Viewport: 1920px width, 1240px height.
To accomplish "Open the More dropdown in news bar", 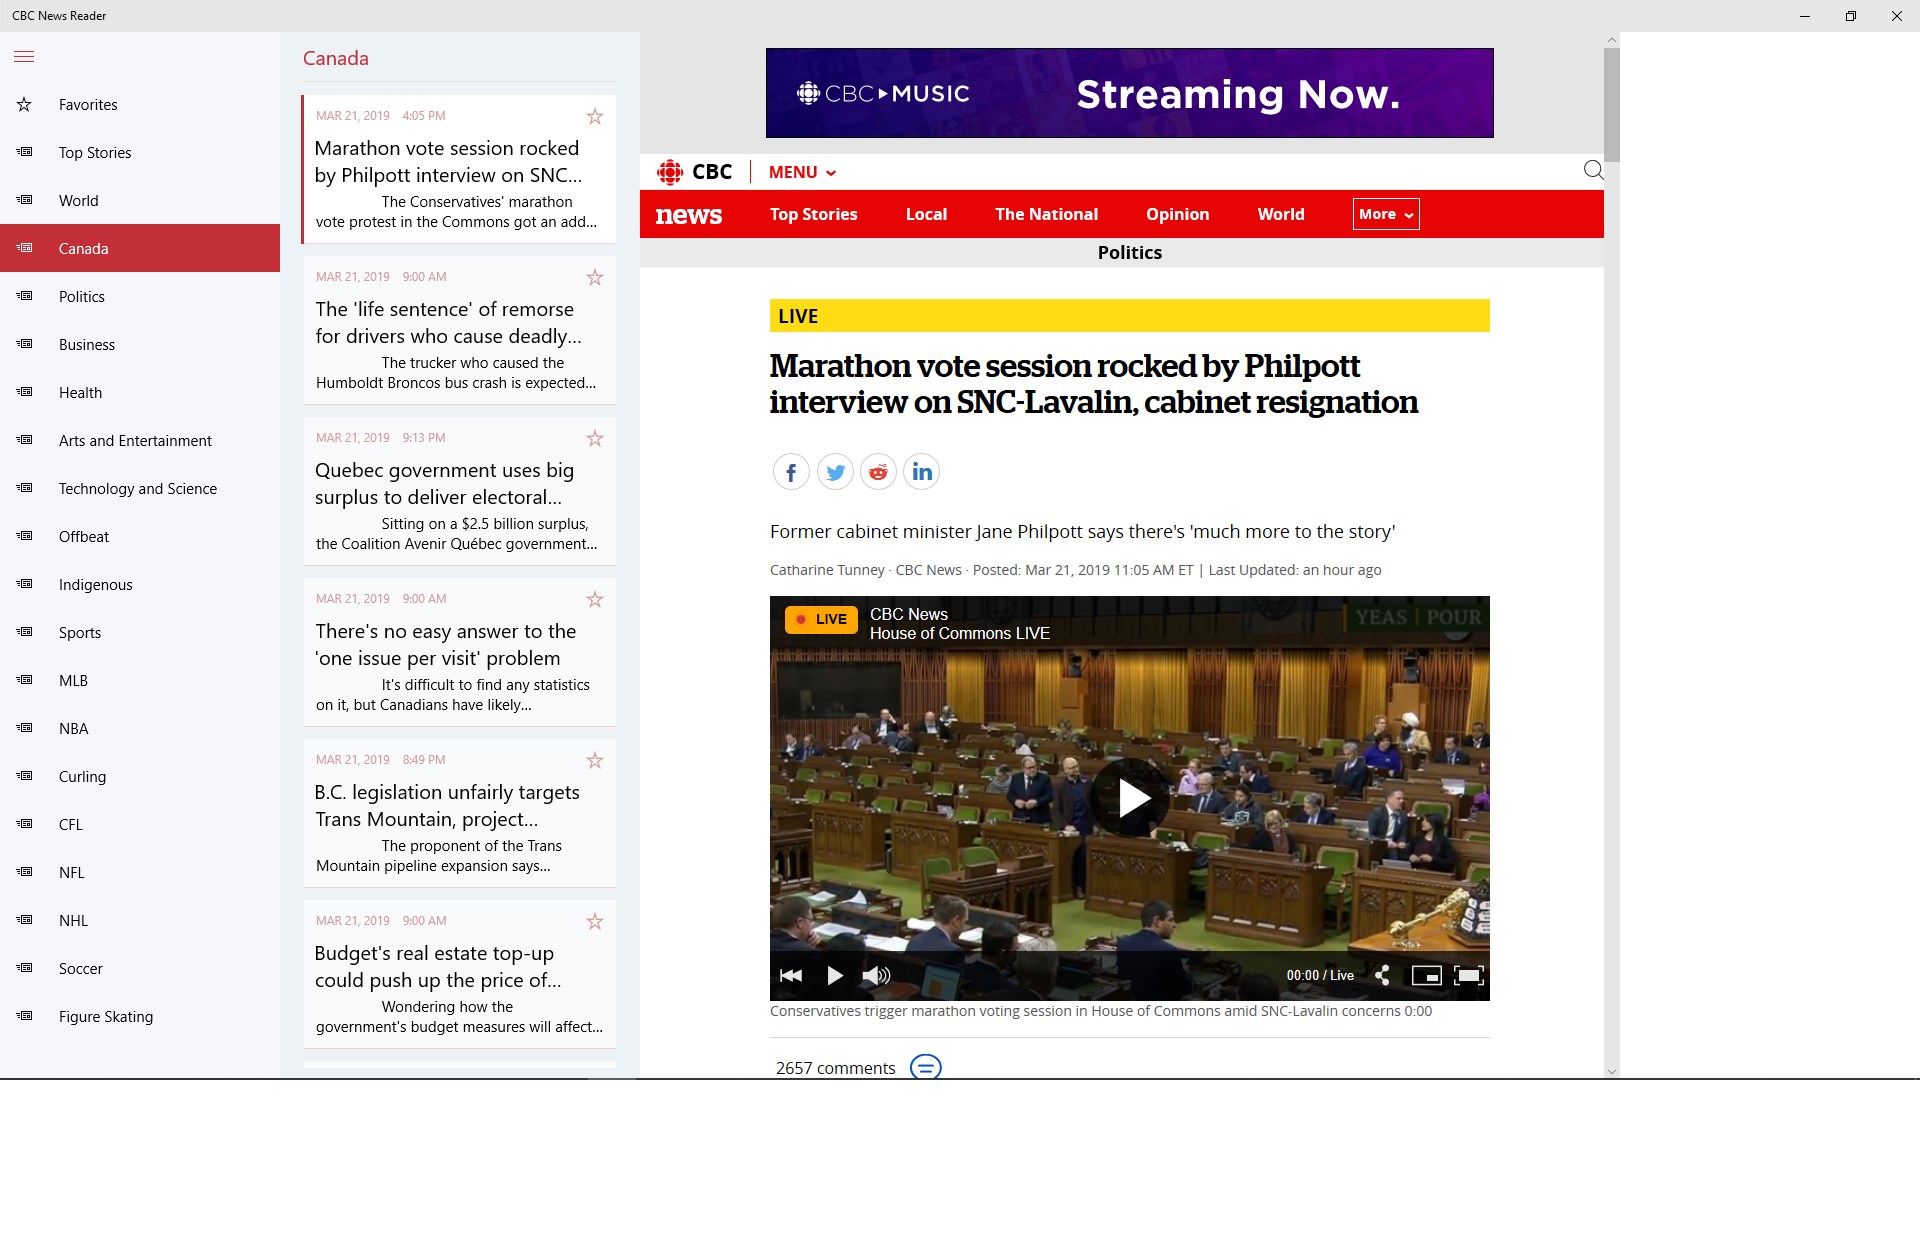I will point(1385,214).
